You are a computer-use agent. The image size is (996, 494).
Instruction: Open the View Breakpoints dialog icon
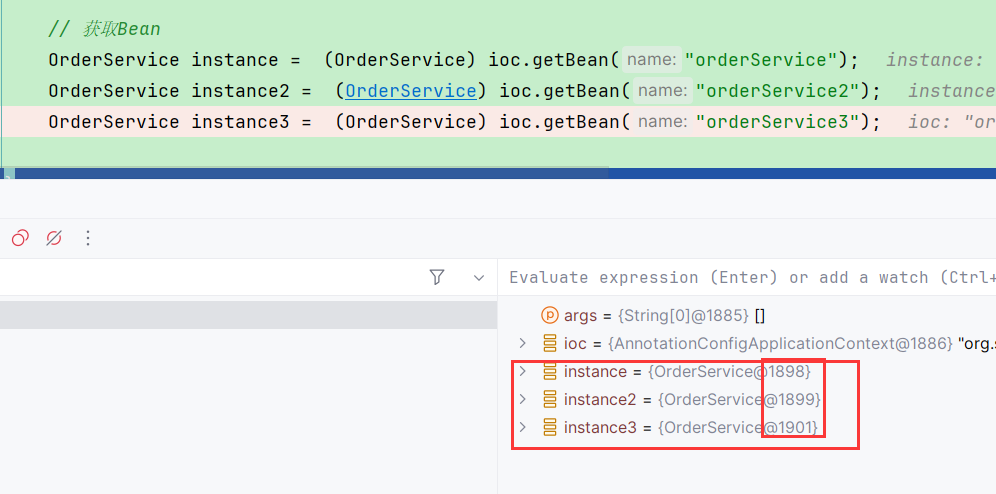coord(20,238)
